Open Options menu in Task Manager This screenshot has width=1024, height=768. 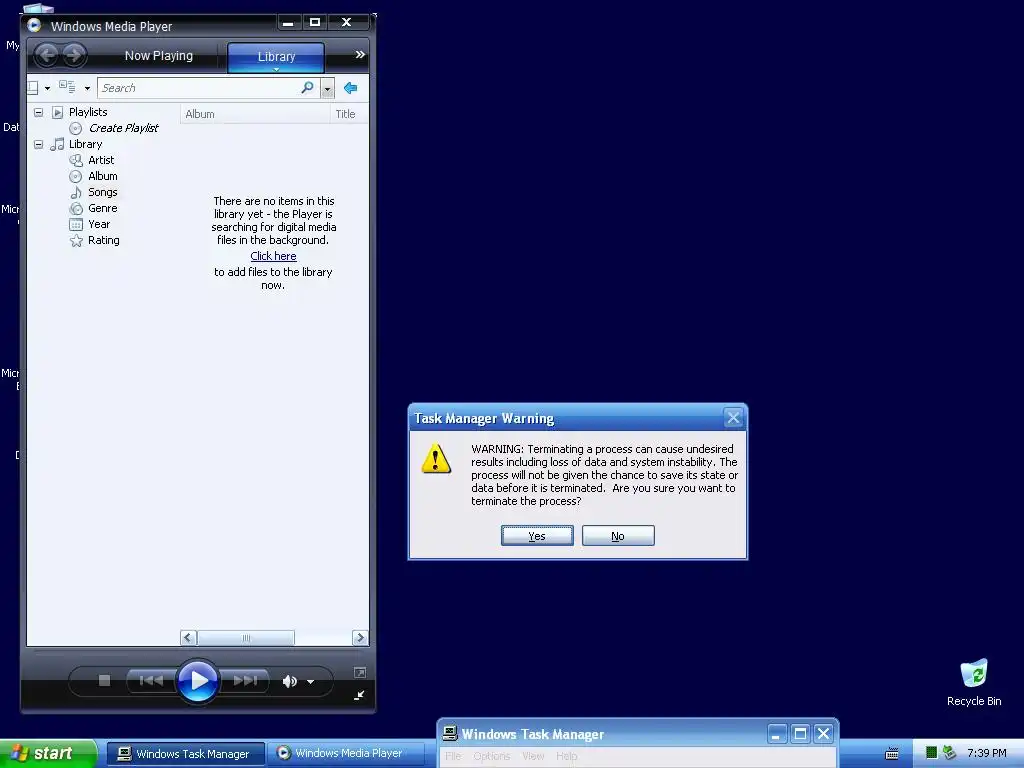click(x=492, y=756)
